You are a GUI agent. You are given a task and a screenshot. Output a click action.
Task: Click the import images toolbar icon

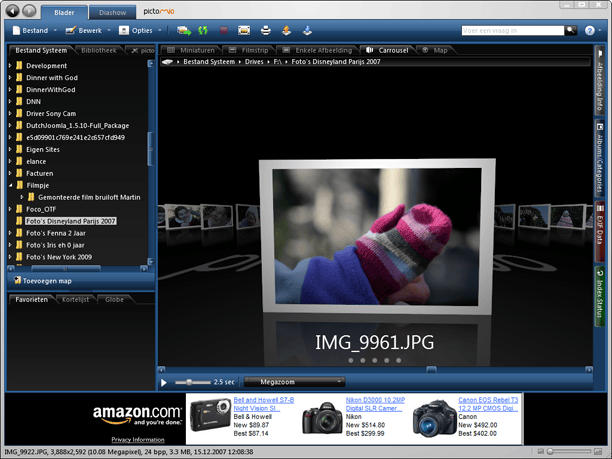[184, 30]
